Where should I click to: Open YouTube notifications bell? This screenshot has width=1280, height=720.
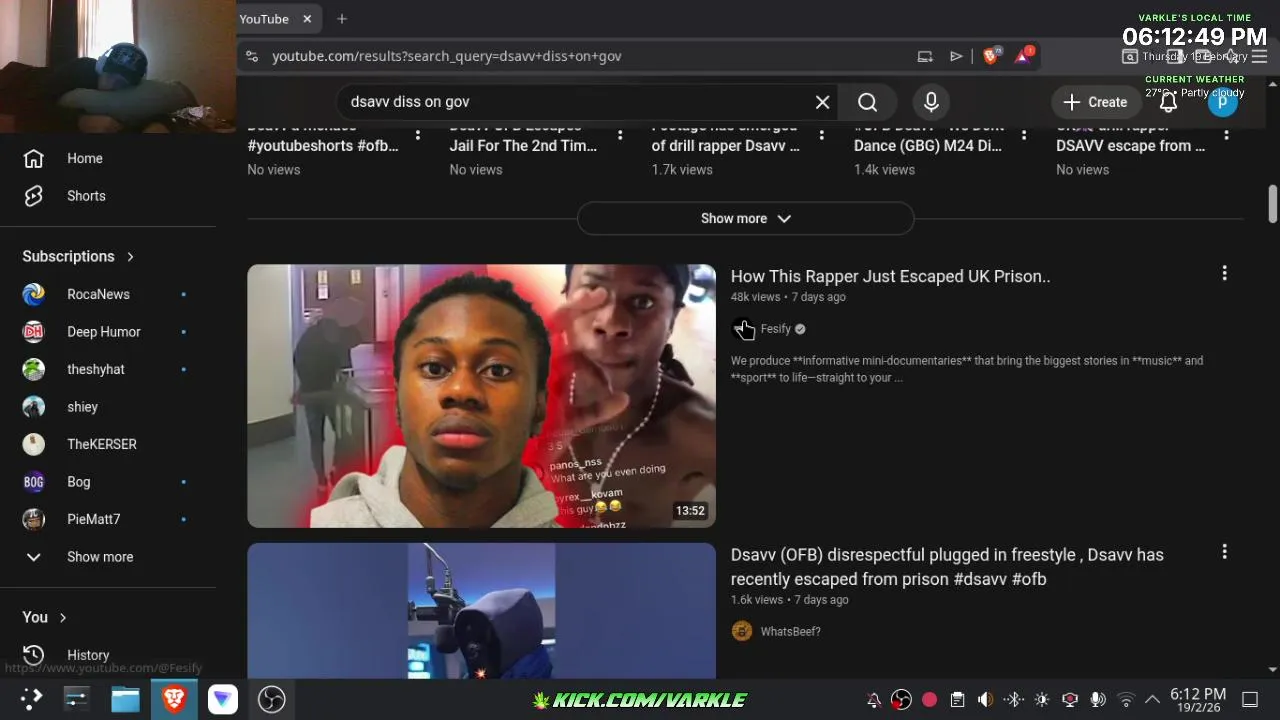click(x=1168, y=102)
